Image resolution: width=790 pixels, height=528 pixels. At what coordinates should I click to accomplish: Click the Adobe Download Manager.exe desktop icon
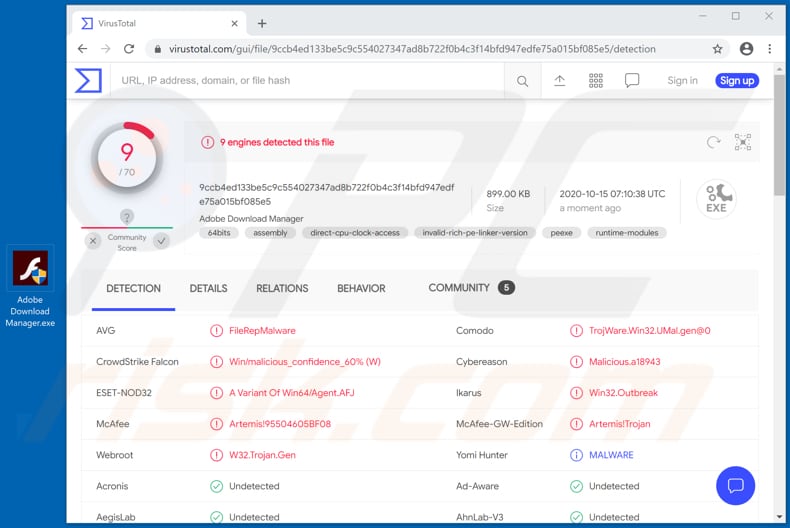tap(30, 287)
